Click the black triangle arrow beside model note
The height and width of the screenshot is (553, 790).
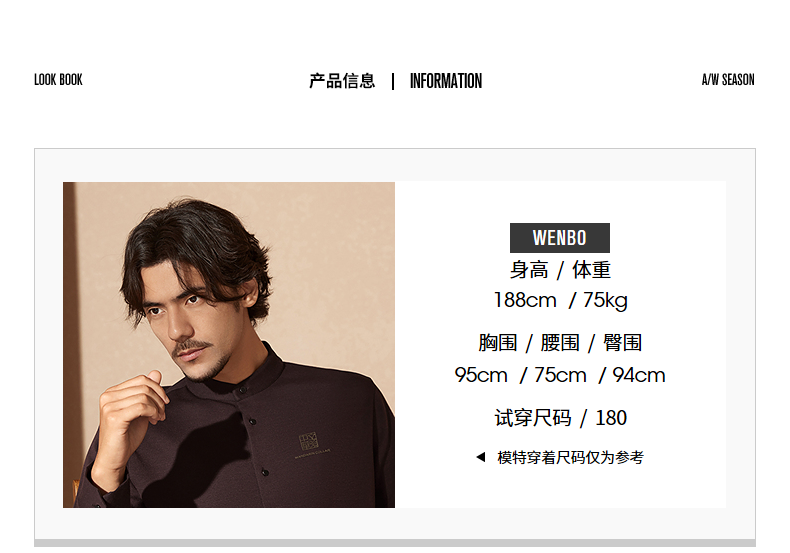click(481, 457)
